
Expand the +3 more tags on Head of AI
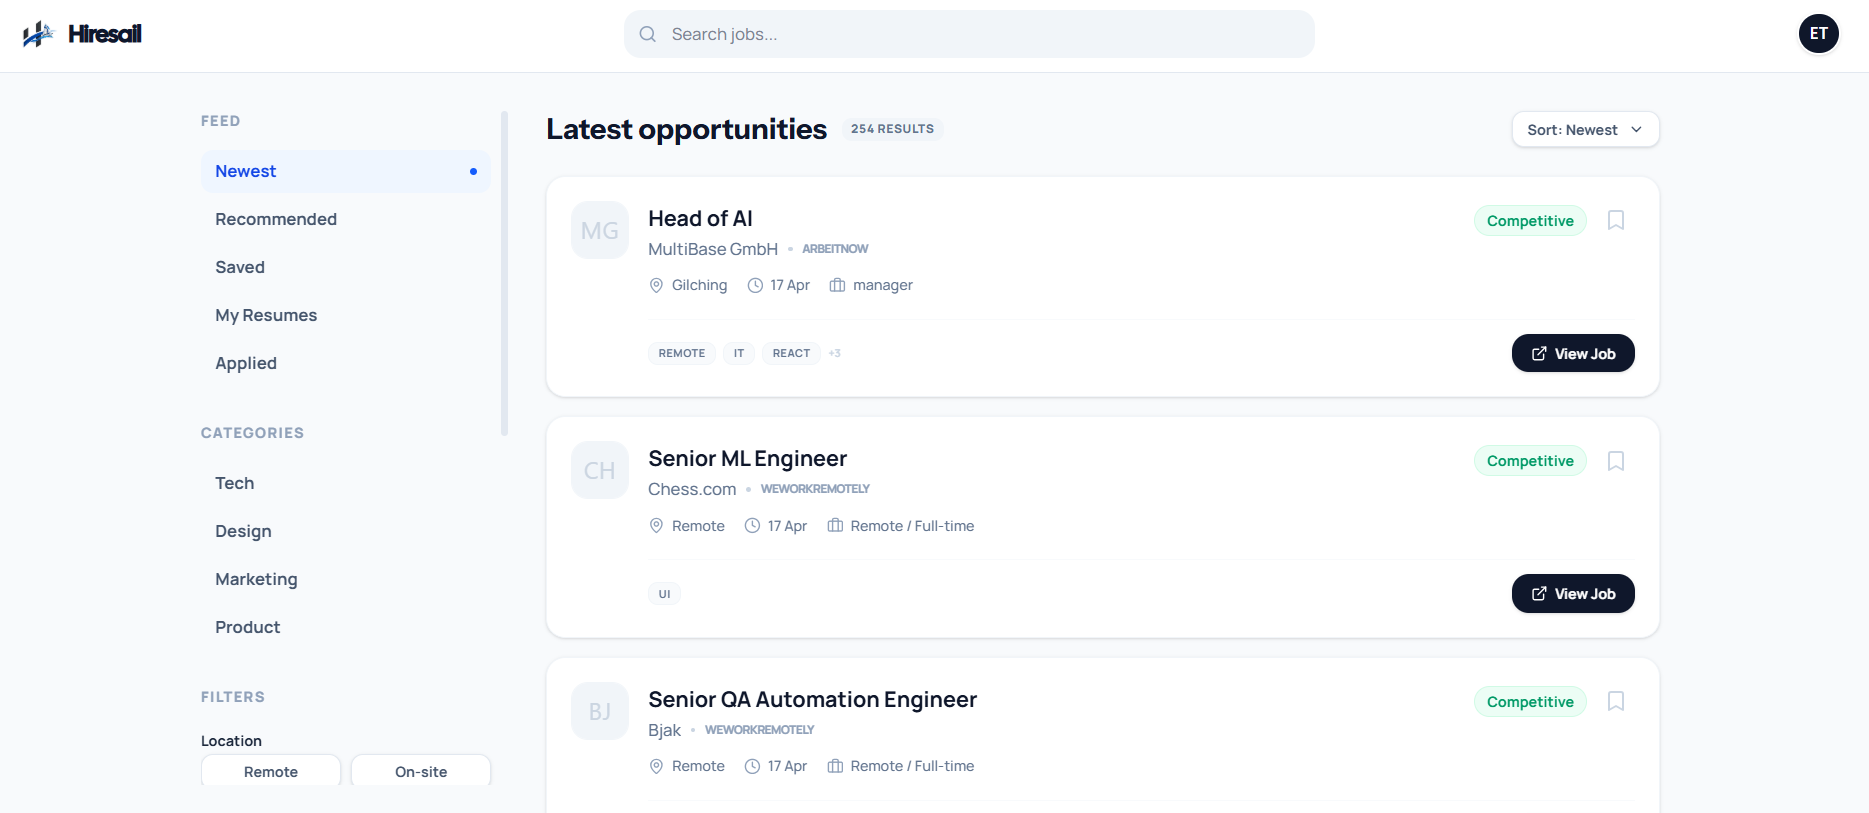[835, 353]
